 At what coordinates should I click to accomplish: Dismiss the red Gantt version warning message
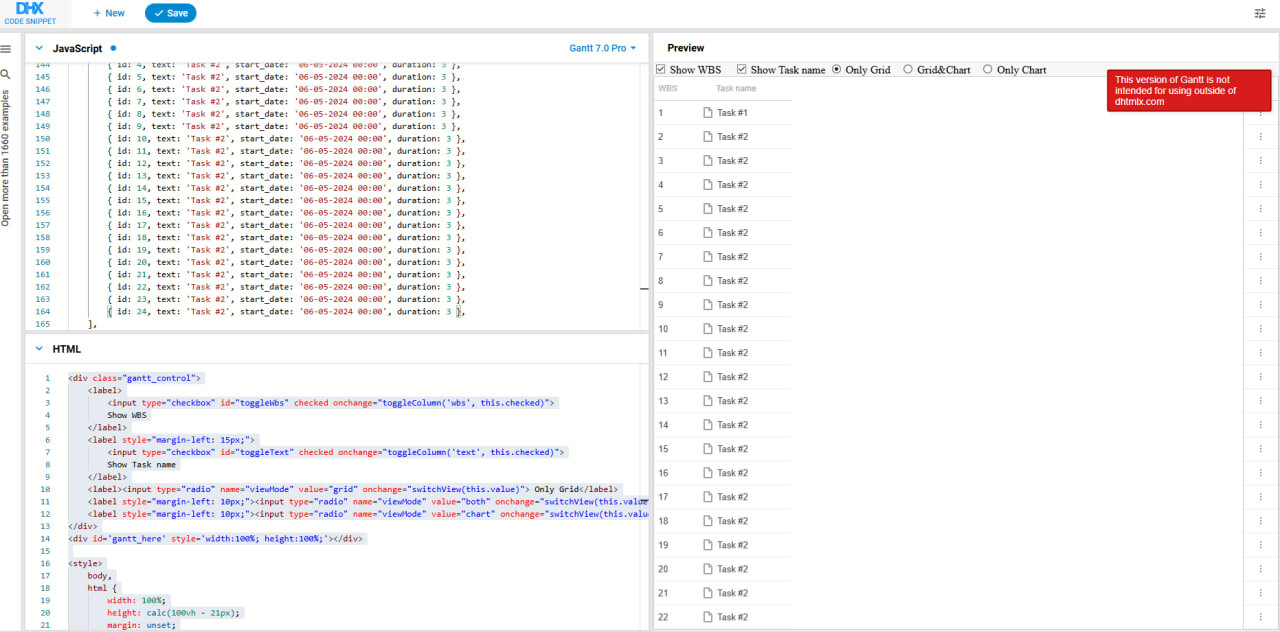(x=1188, y=91)
